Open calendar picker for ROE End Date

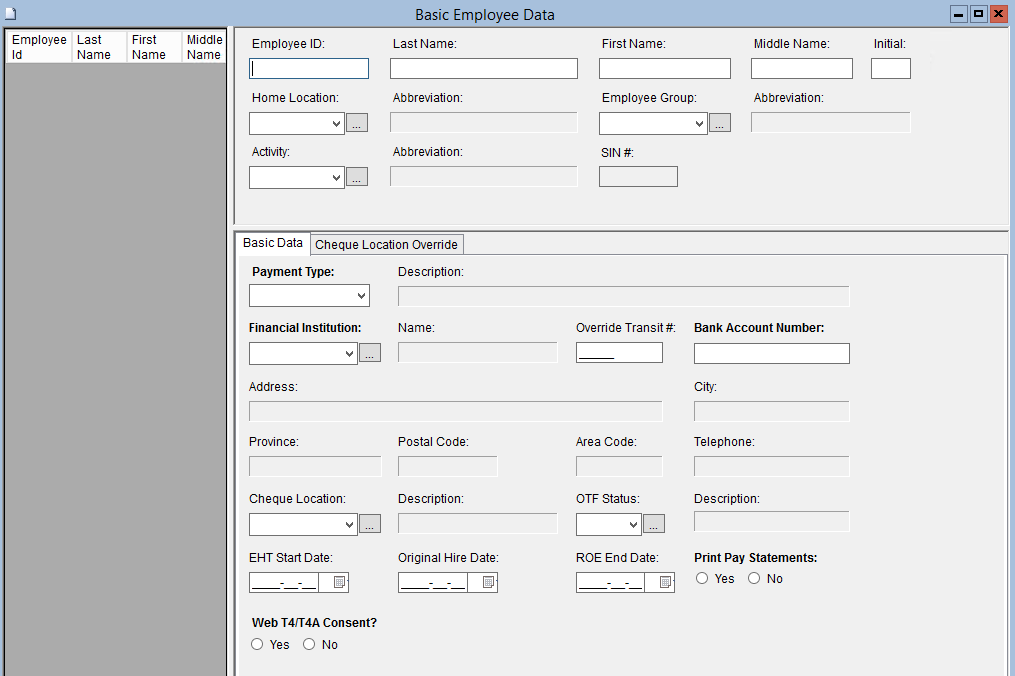click(665, 582)
